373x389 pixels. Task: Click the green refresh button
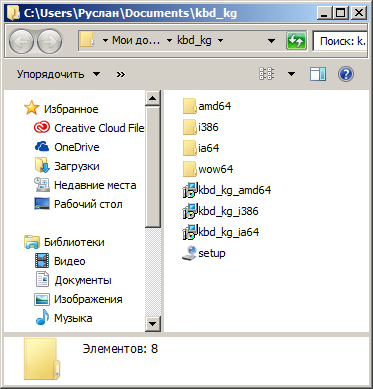(x=296, y=41)
